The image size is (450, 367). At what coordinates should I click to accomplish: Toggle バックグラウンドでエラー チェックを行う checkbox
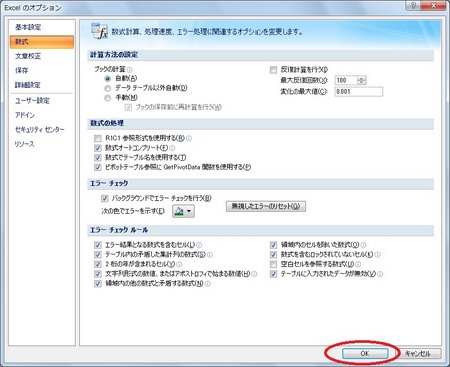[x=105, y=198]
